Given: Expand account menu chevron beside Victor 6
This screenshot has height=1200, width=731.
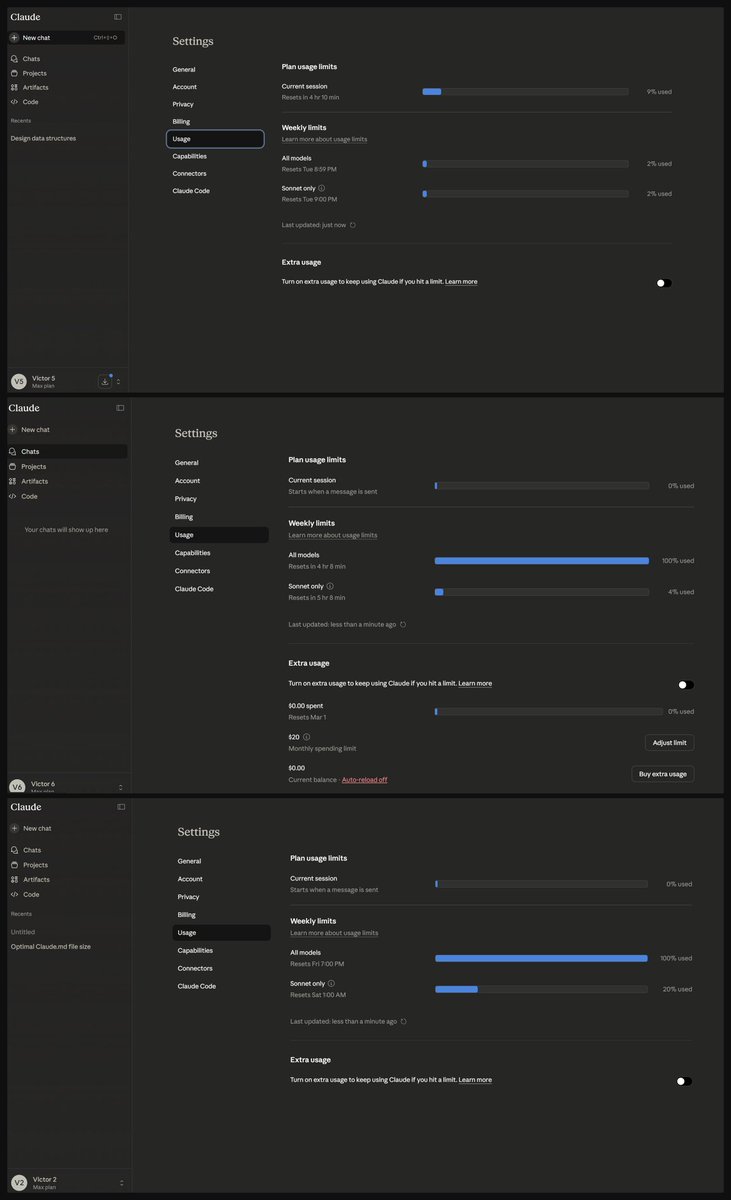Looking at the screenshot, I should (x=121, y=788).
